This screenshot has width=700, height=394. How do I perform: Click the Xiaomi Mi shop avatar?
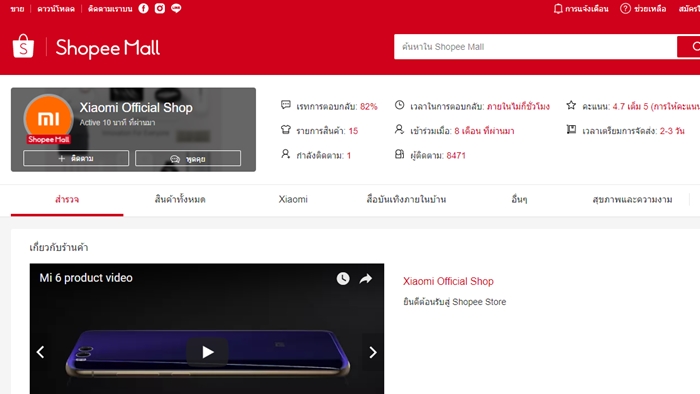[49, 118]
